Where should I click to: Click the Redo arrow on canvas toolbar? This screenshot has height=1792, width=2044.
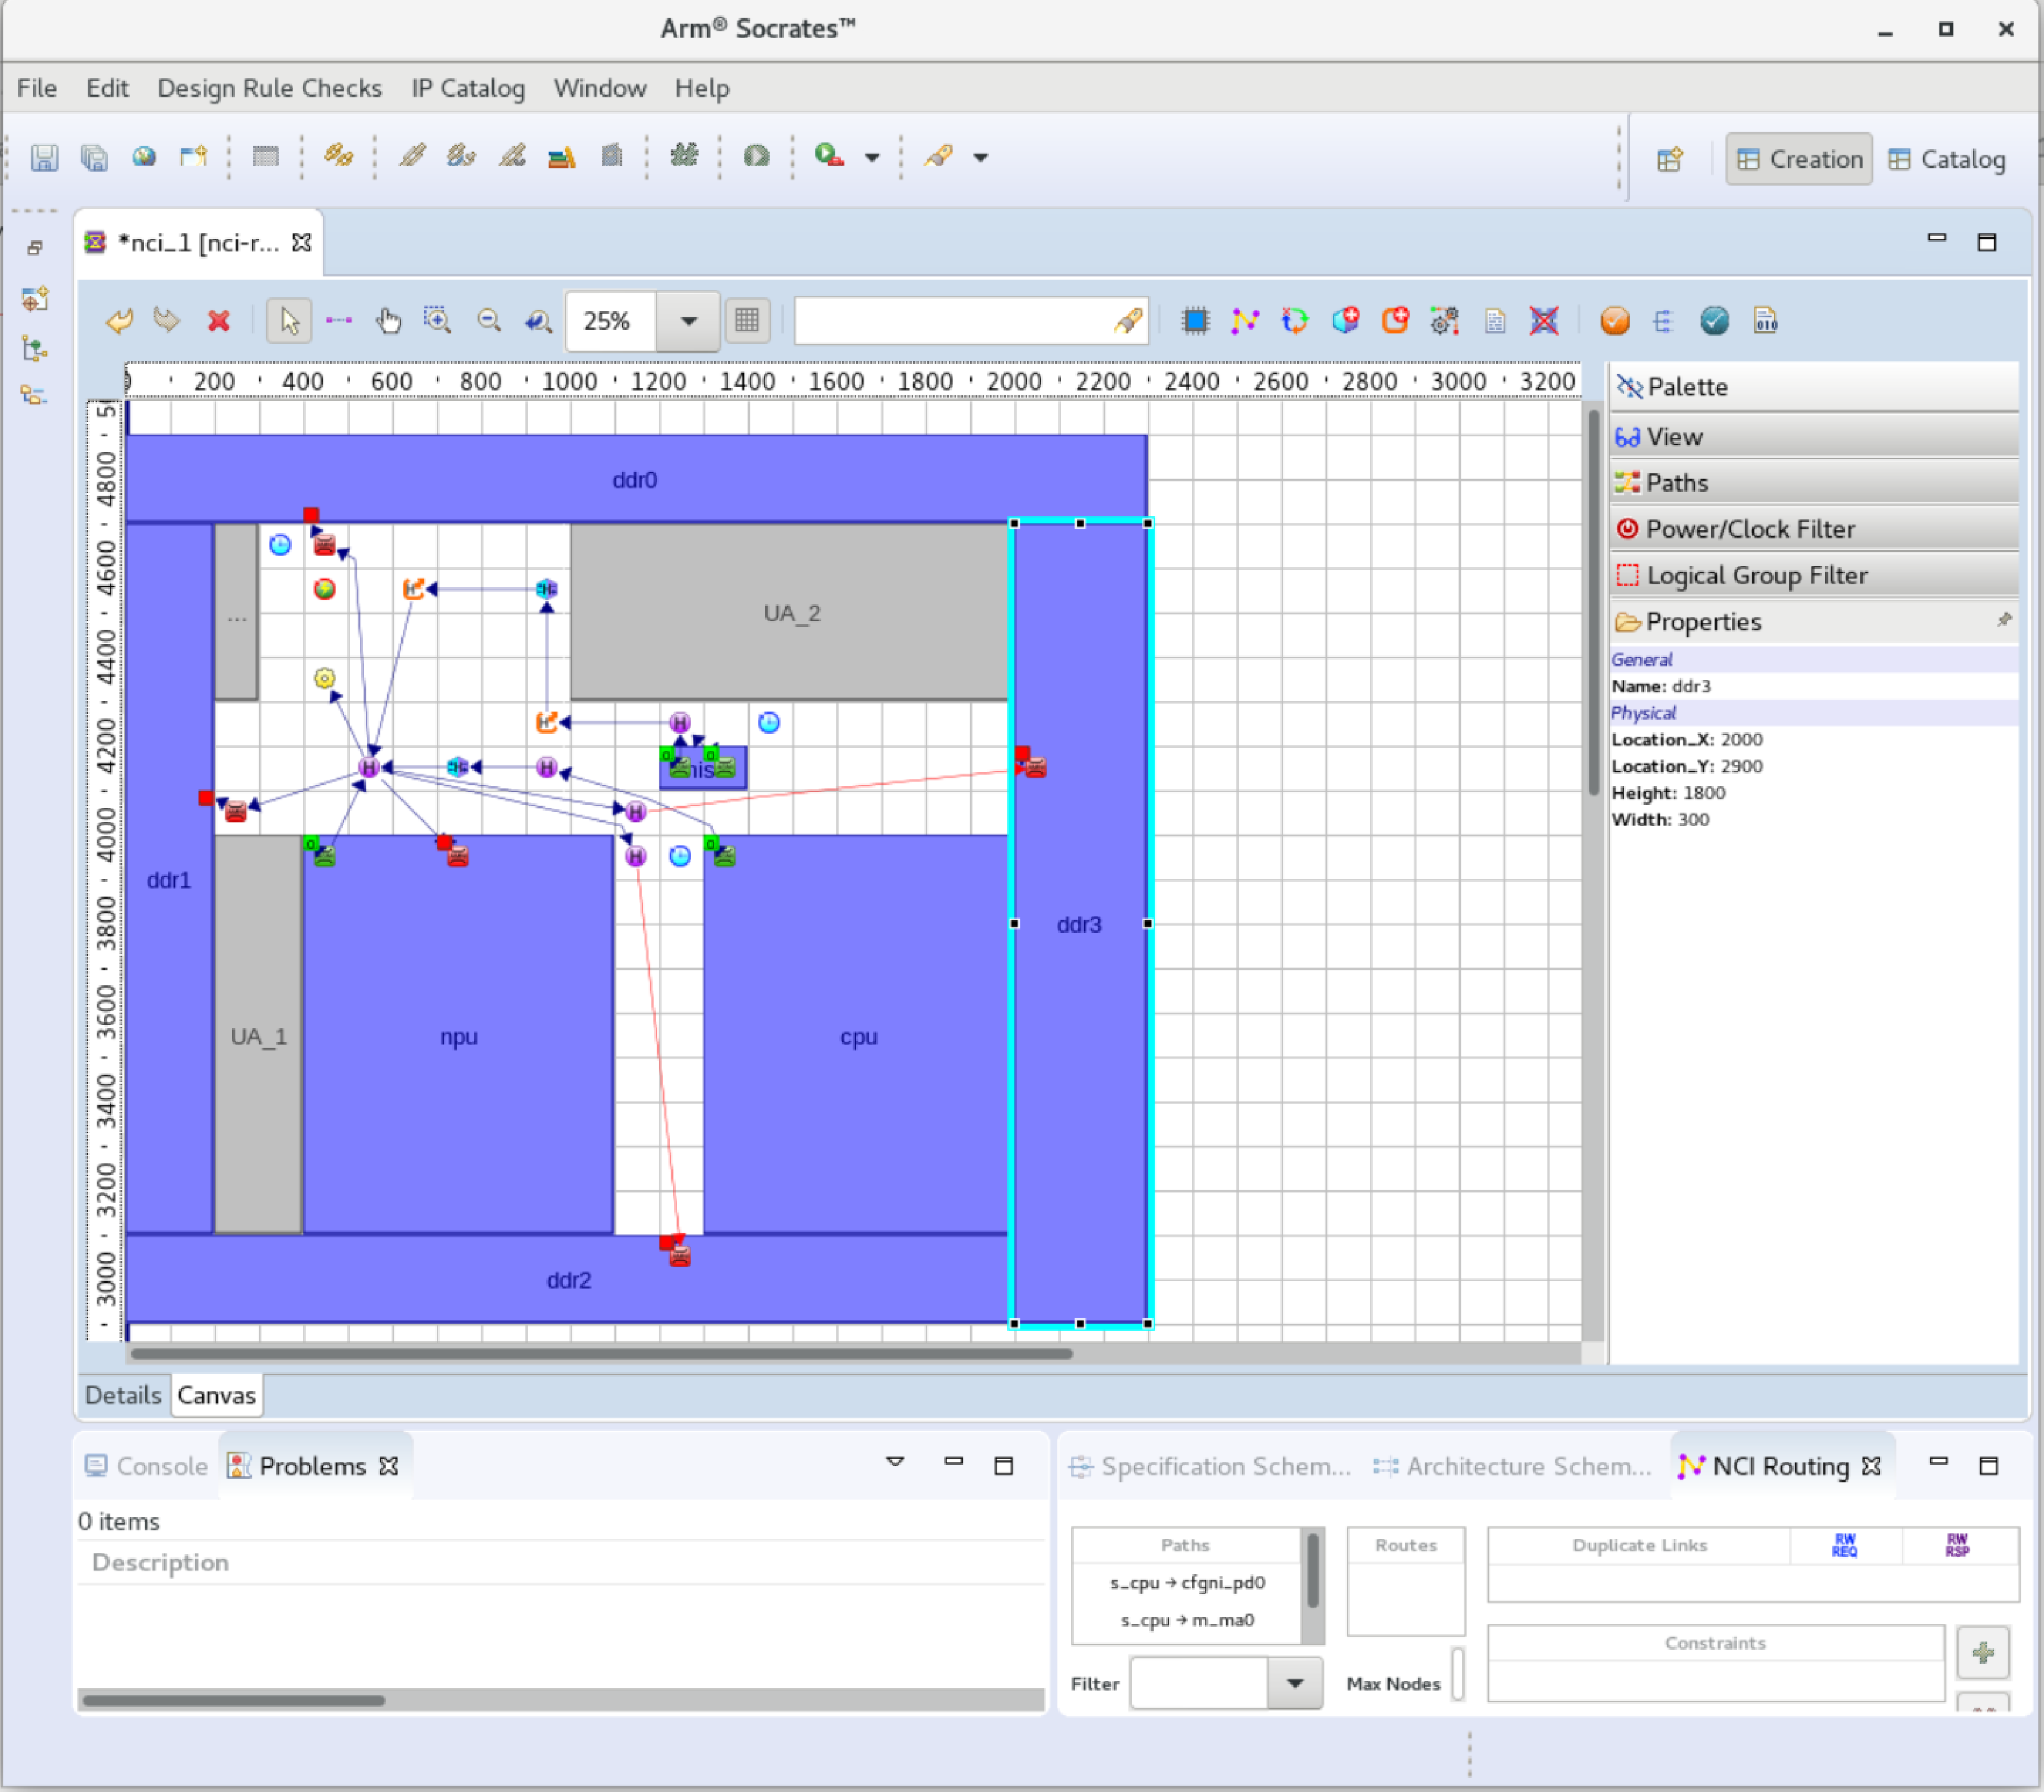pos(167,321)
